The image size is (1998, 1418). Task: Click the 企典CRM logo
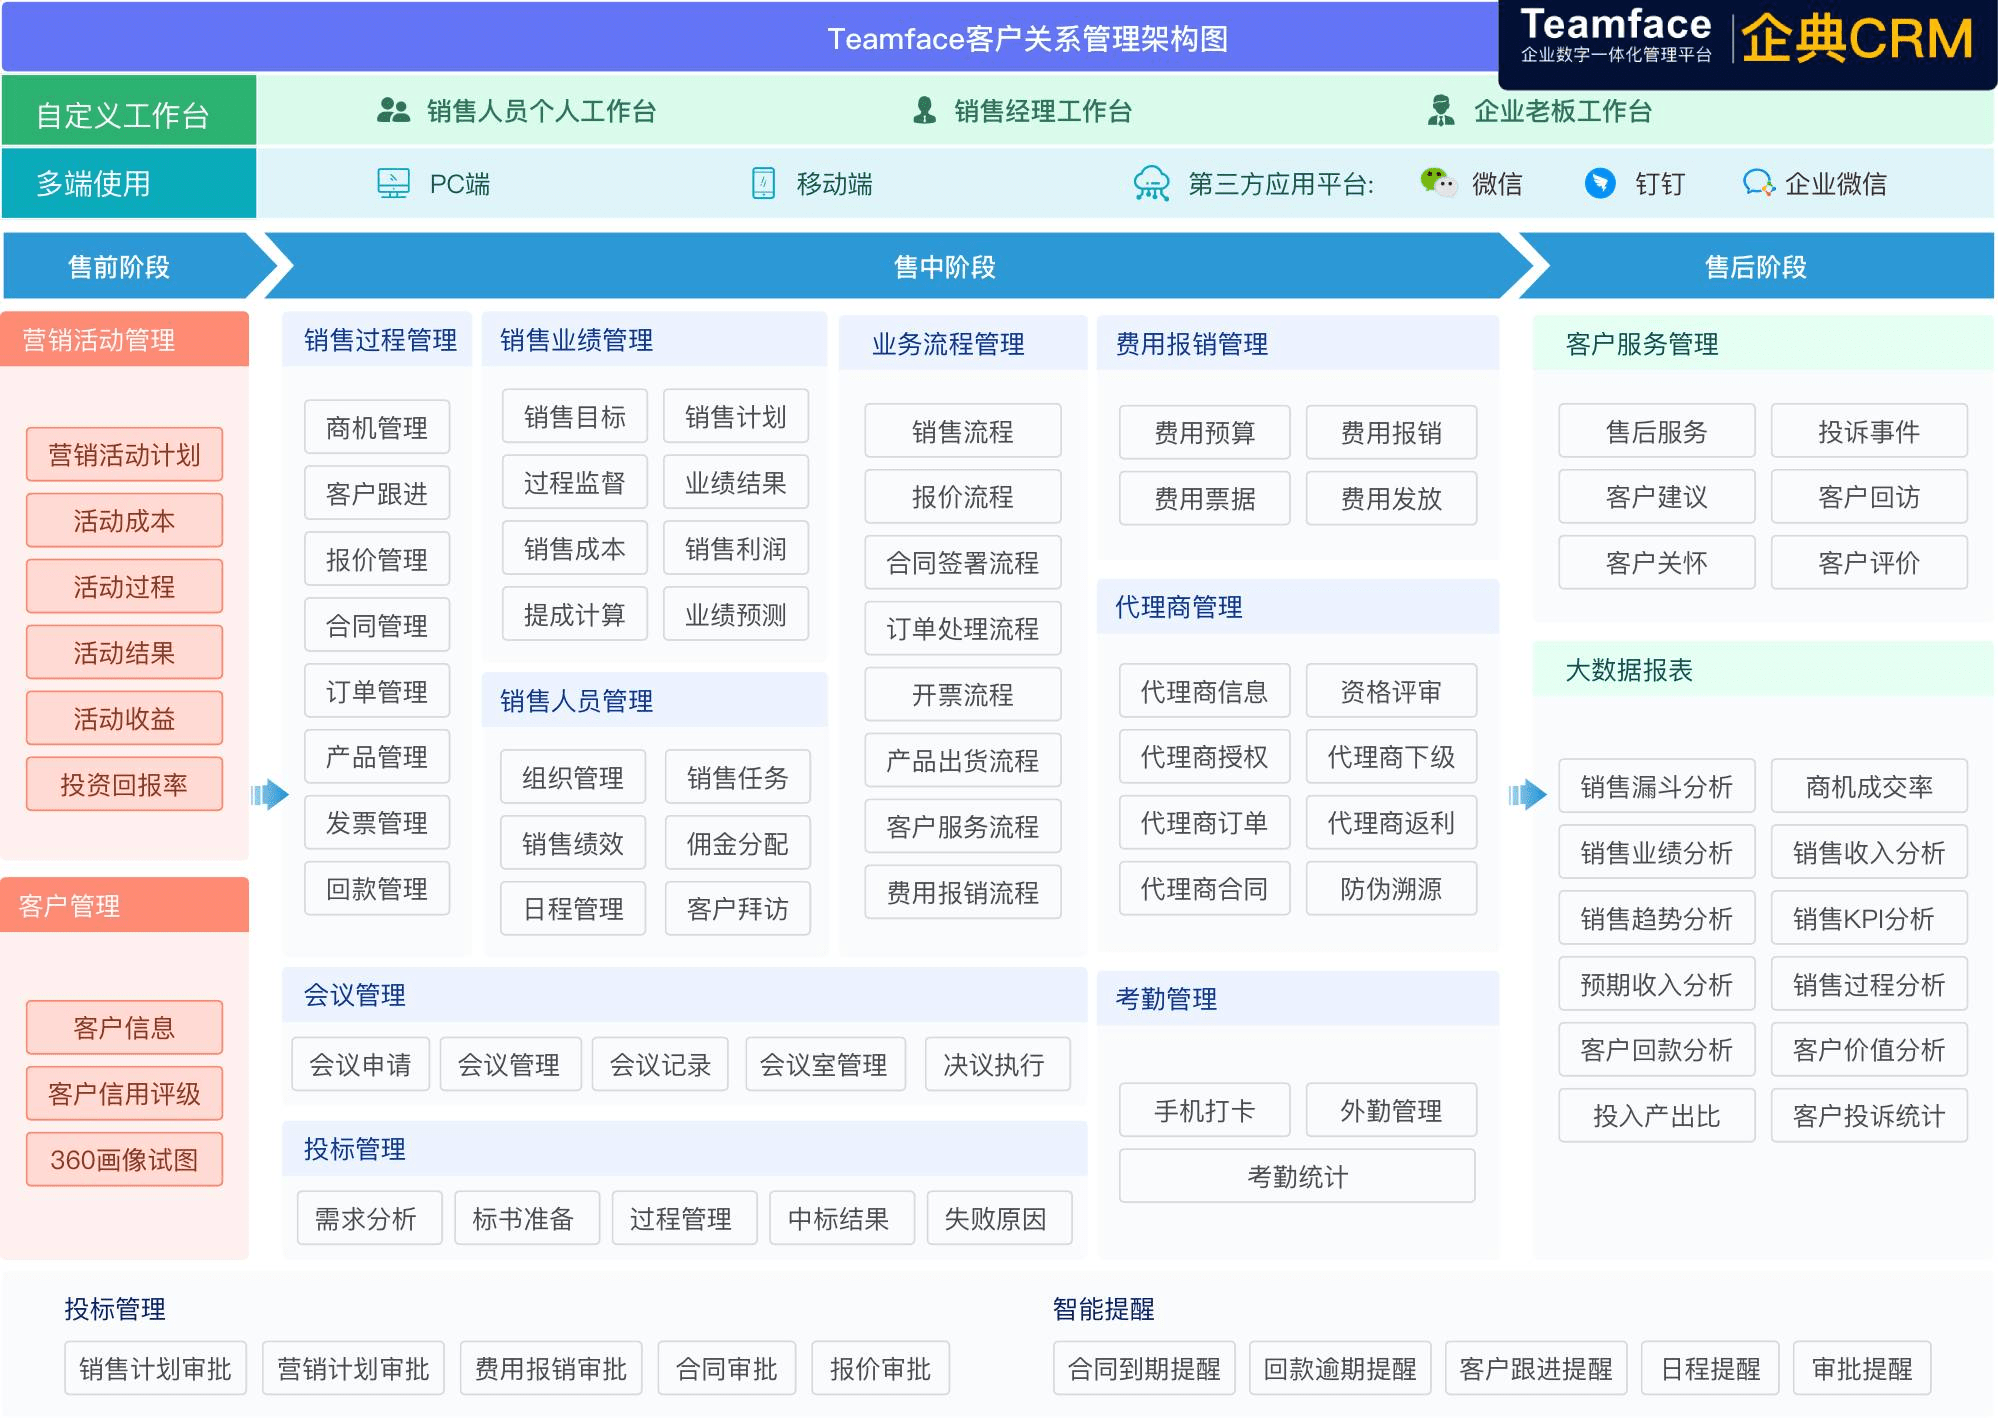click(1858, 40)
